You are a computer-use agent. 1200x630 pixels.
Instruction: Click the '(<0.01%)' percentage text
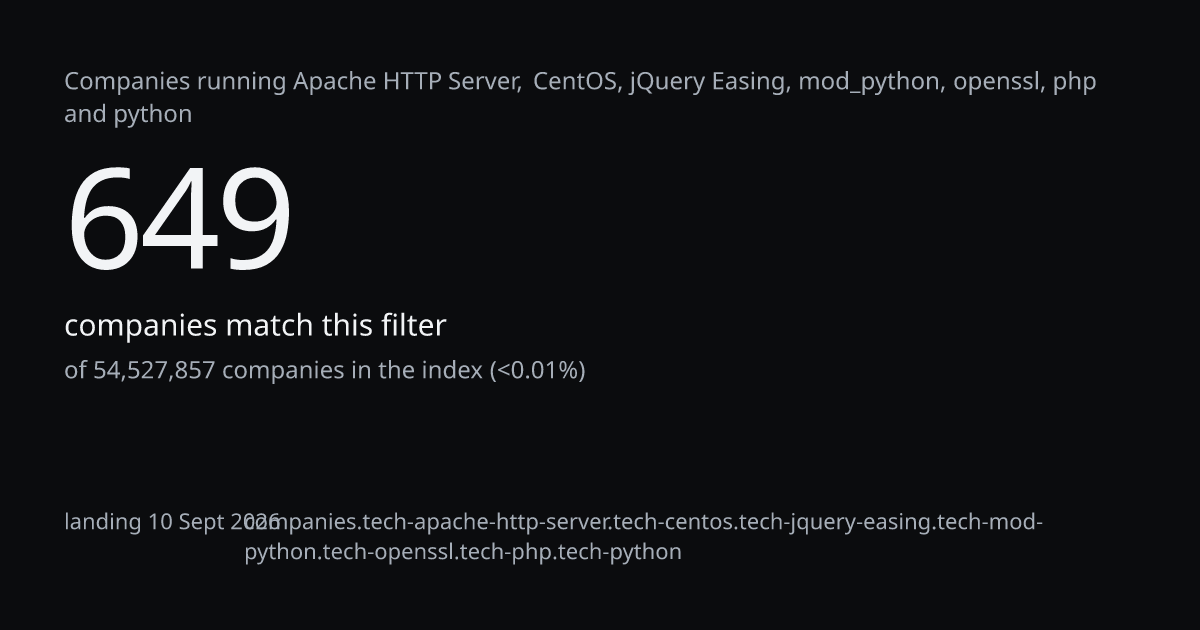[x=537, y=370]
